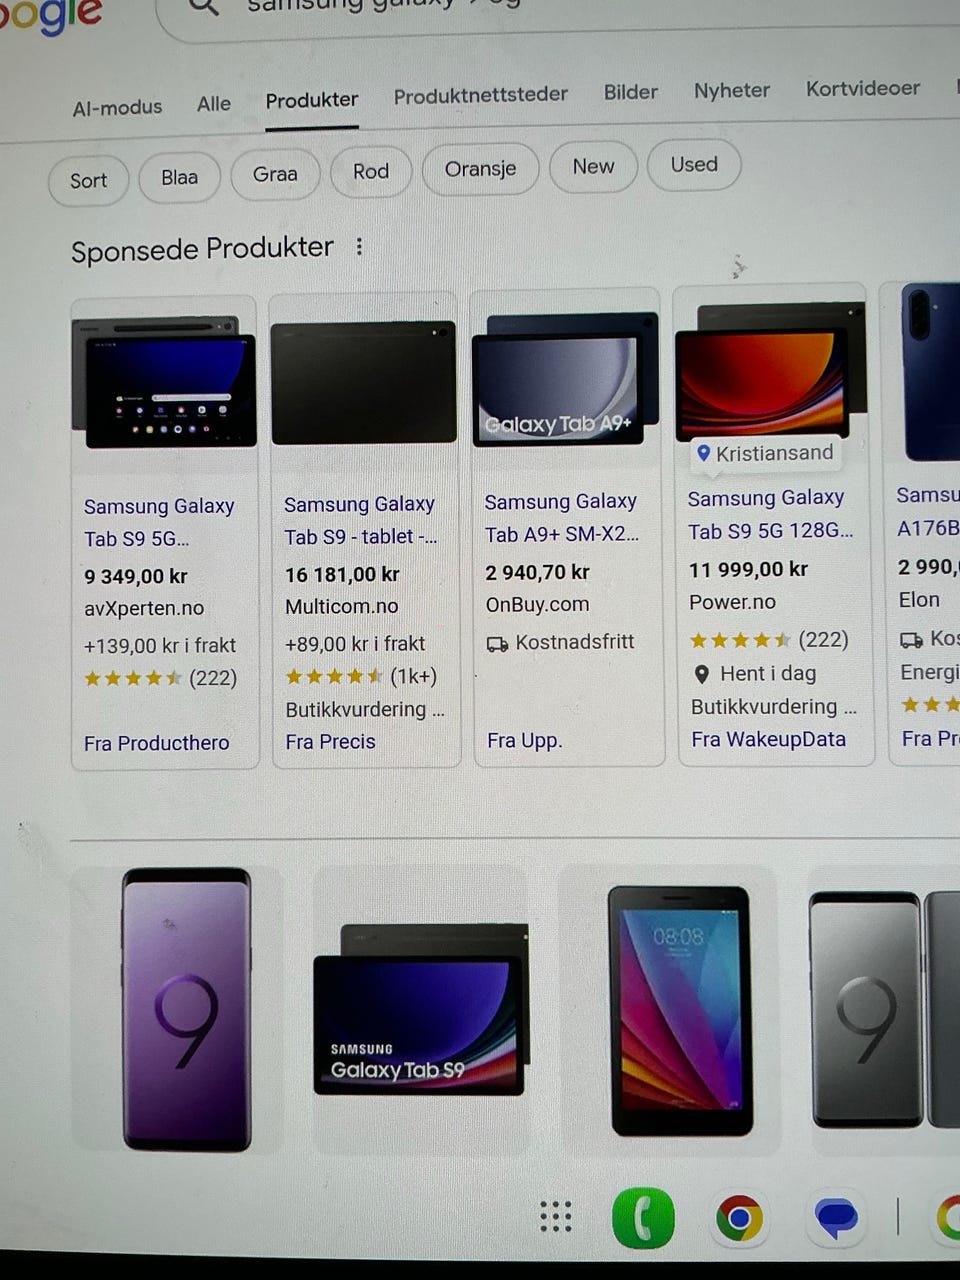This screenshot has width=960, height=1280.
Task: Open Sponsede Produkter three-dot menu
Action: point(359,246)
